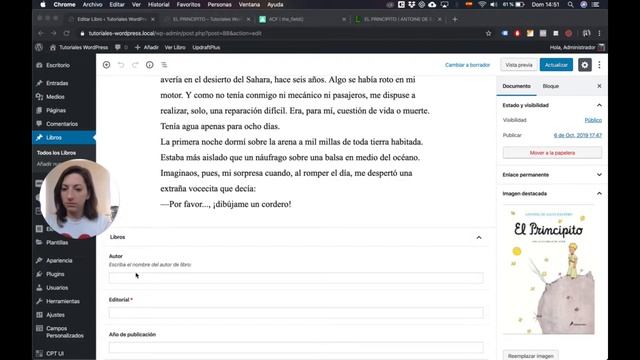The width and height of the screenshot is (640, 360).
Task: Click El Principito featured image thumbnail
Action: (x=549, y=270)
